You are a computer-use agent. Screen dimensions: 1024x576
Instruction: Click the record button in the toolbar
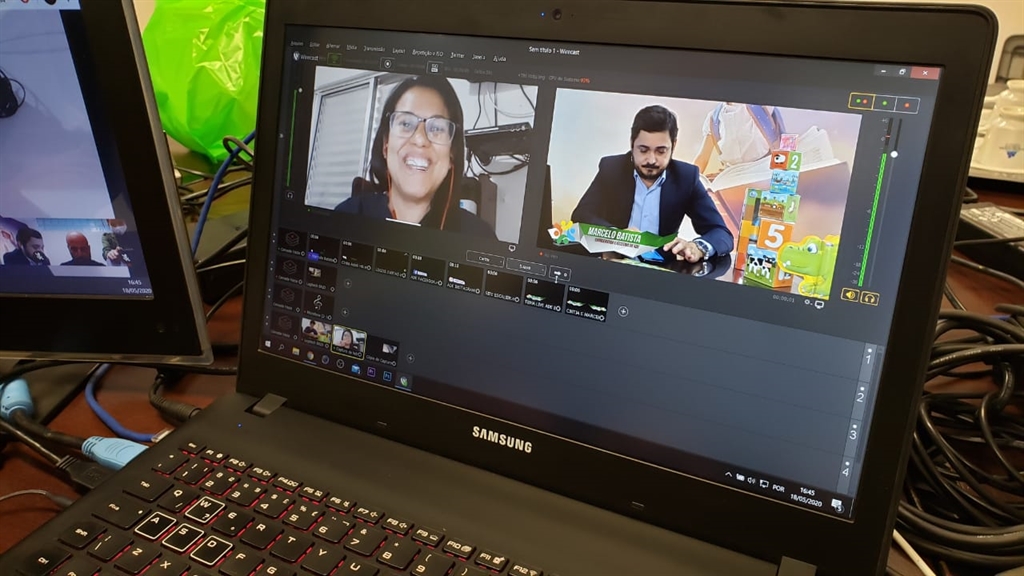pyautogui.click(x=387, y=63)
